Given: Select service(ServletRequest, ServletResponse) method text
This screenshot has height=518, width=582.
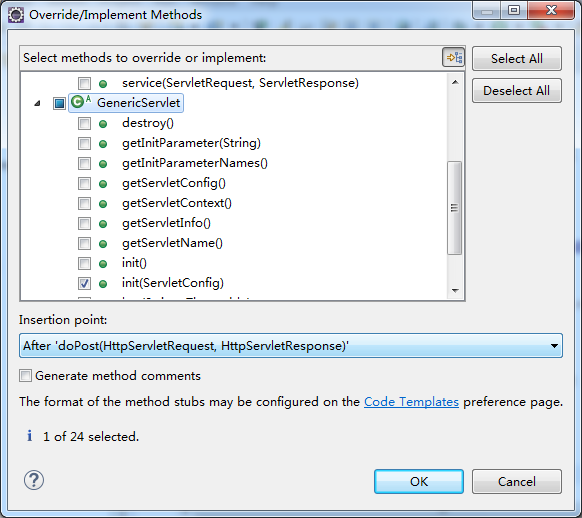Looking at the screenshot, I should click(241, 83).
